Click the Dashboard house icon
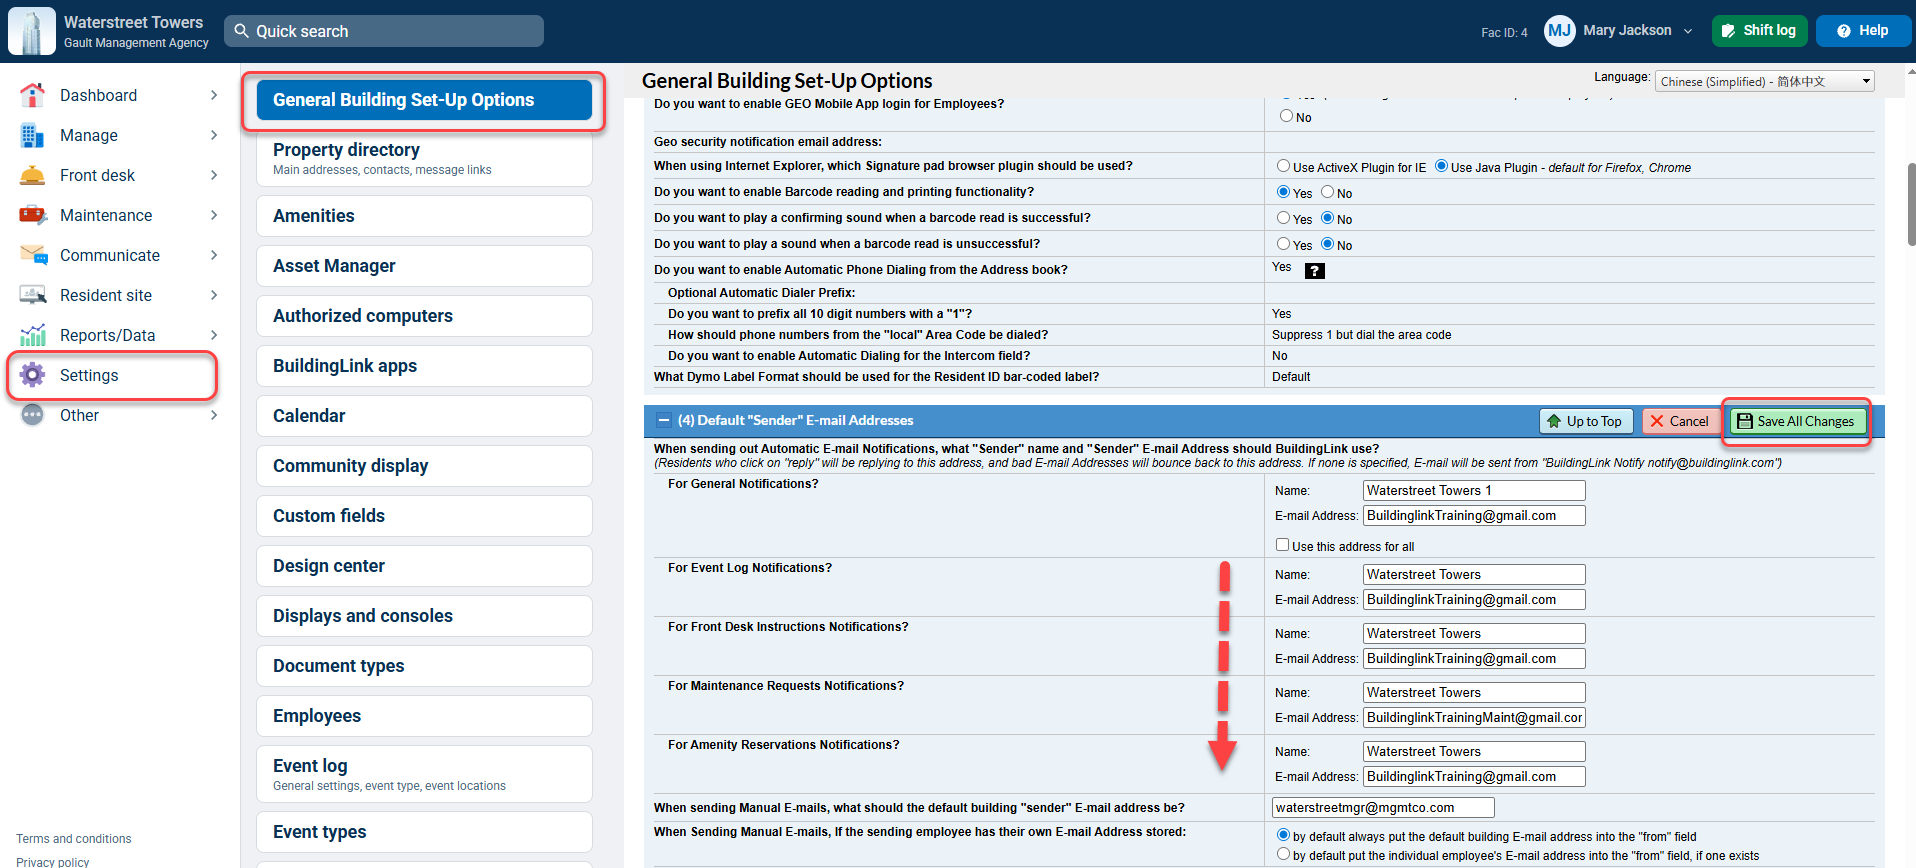The width and height of the screenshot is (1916, 868). (x=32, y=95)
